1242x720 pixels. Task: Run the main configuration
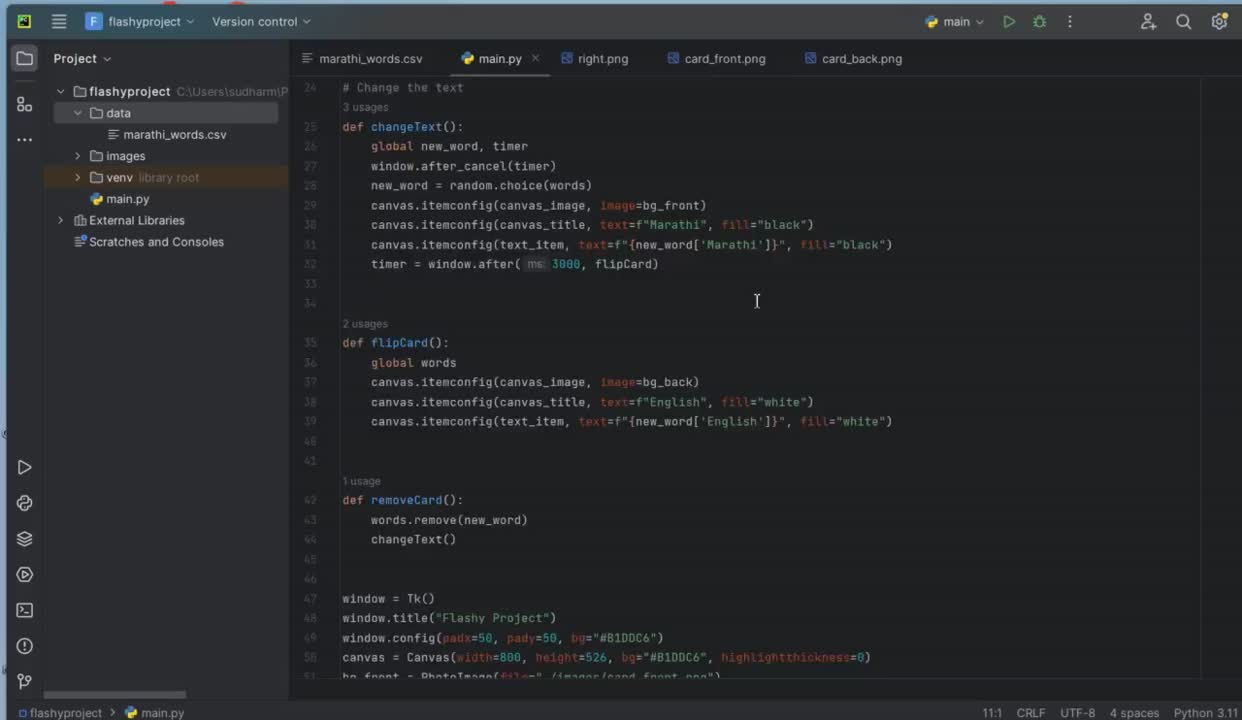pos(1009,21)
